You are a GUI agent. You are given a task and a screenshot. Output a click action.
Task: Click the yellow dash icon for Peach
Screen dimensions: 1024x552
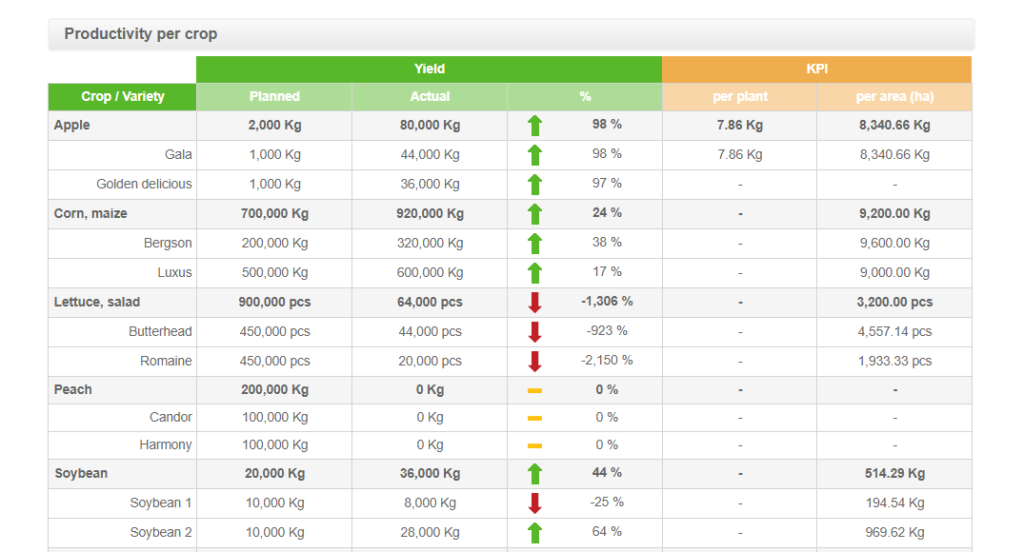click(535, 390)
